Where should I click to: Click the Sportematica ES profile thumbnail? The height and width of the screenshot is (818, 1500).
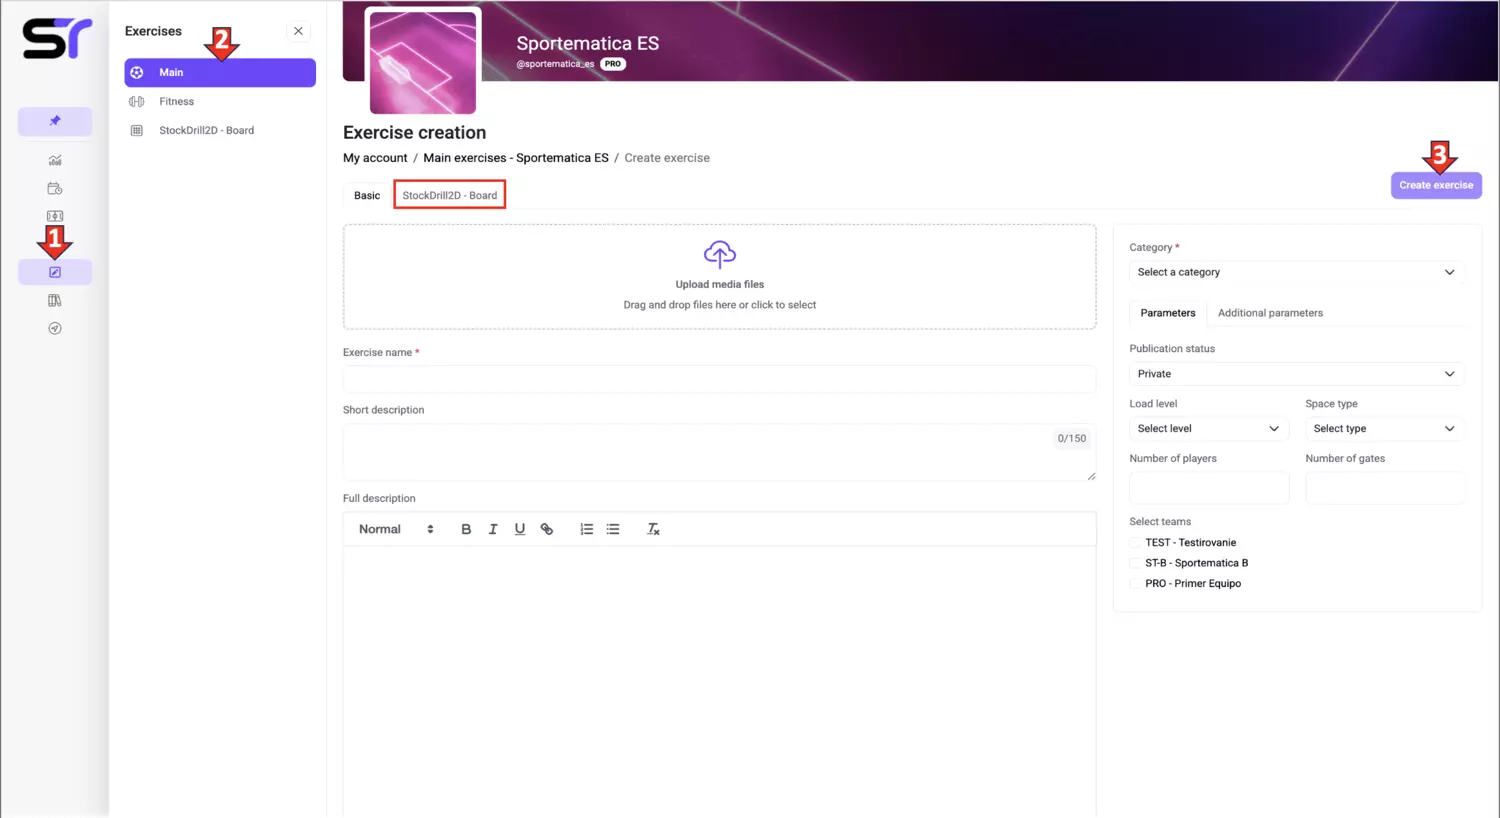coord(423,62)
